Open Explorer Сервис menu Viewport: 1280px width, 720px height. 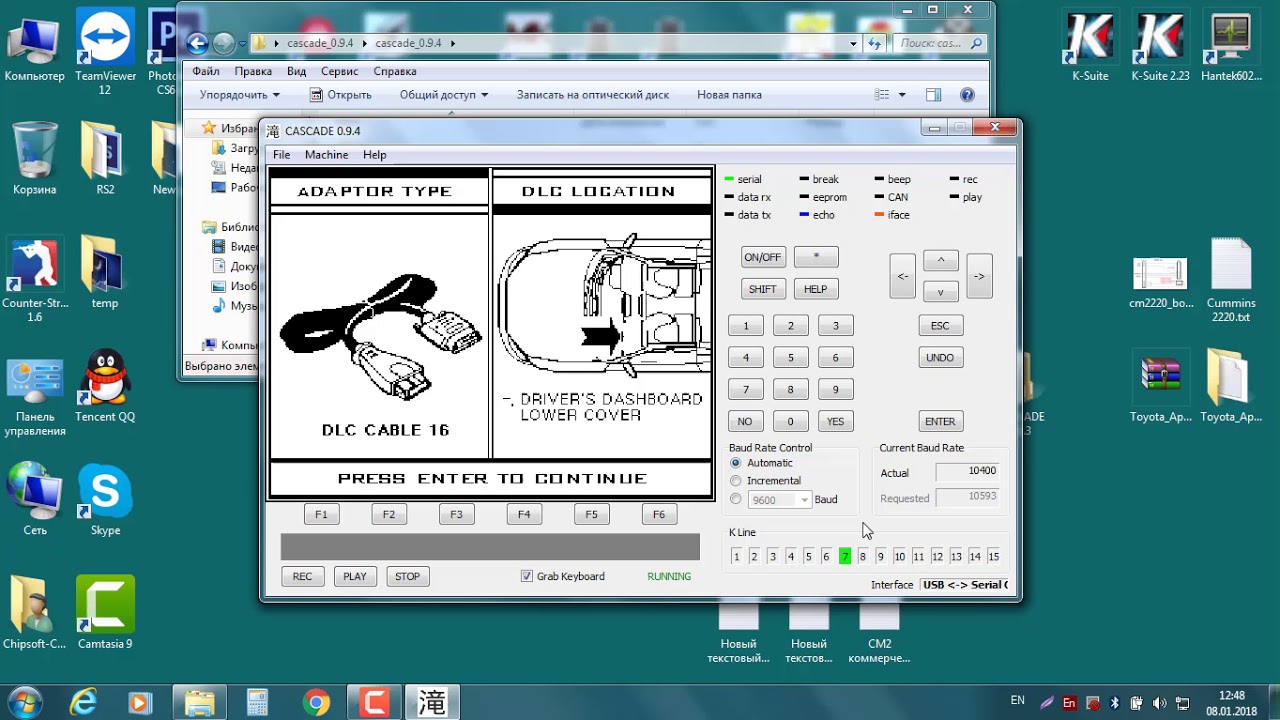340,72
